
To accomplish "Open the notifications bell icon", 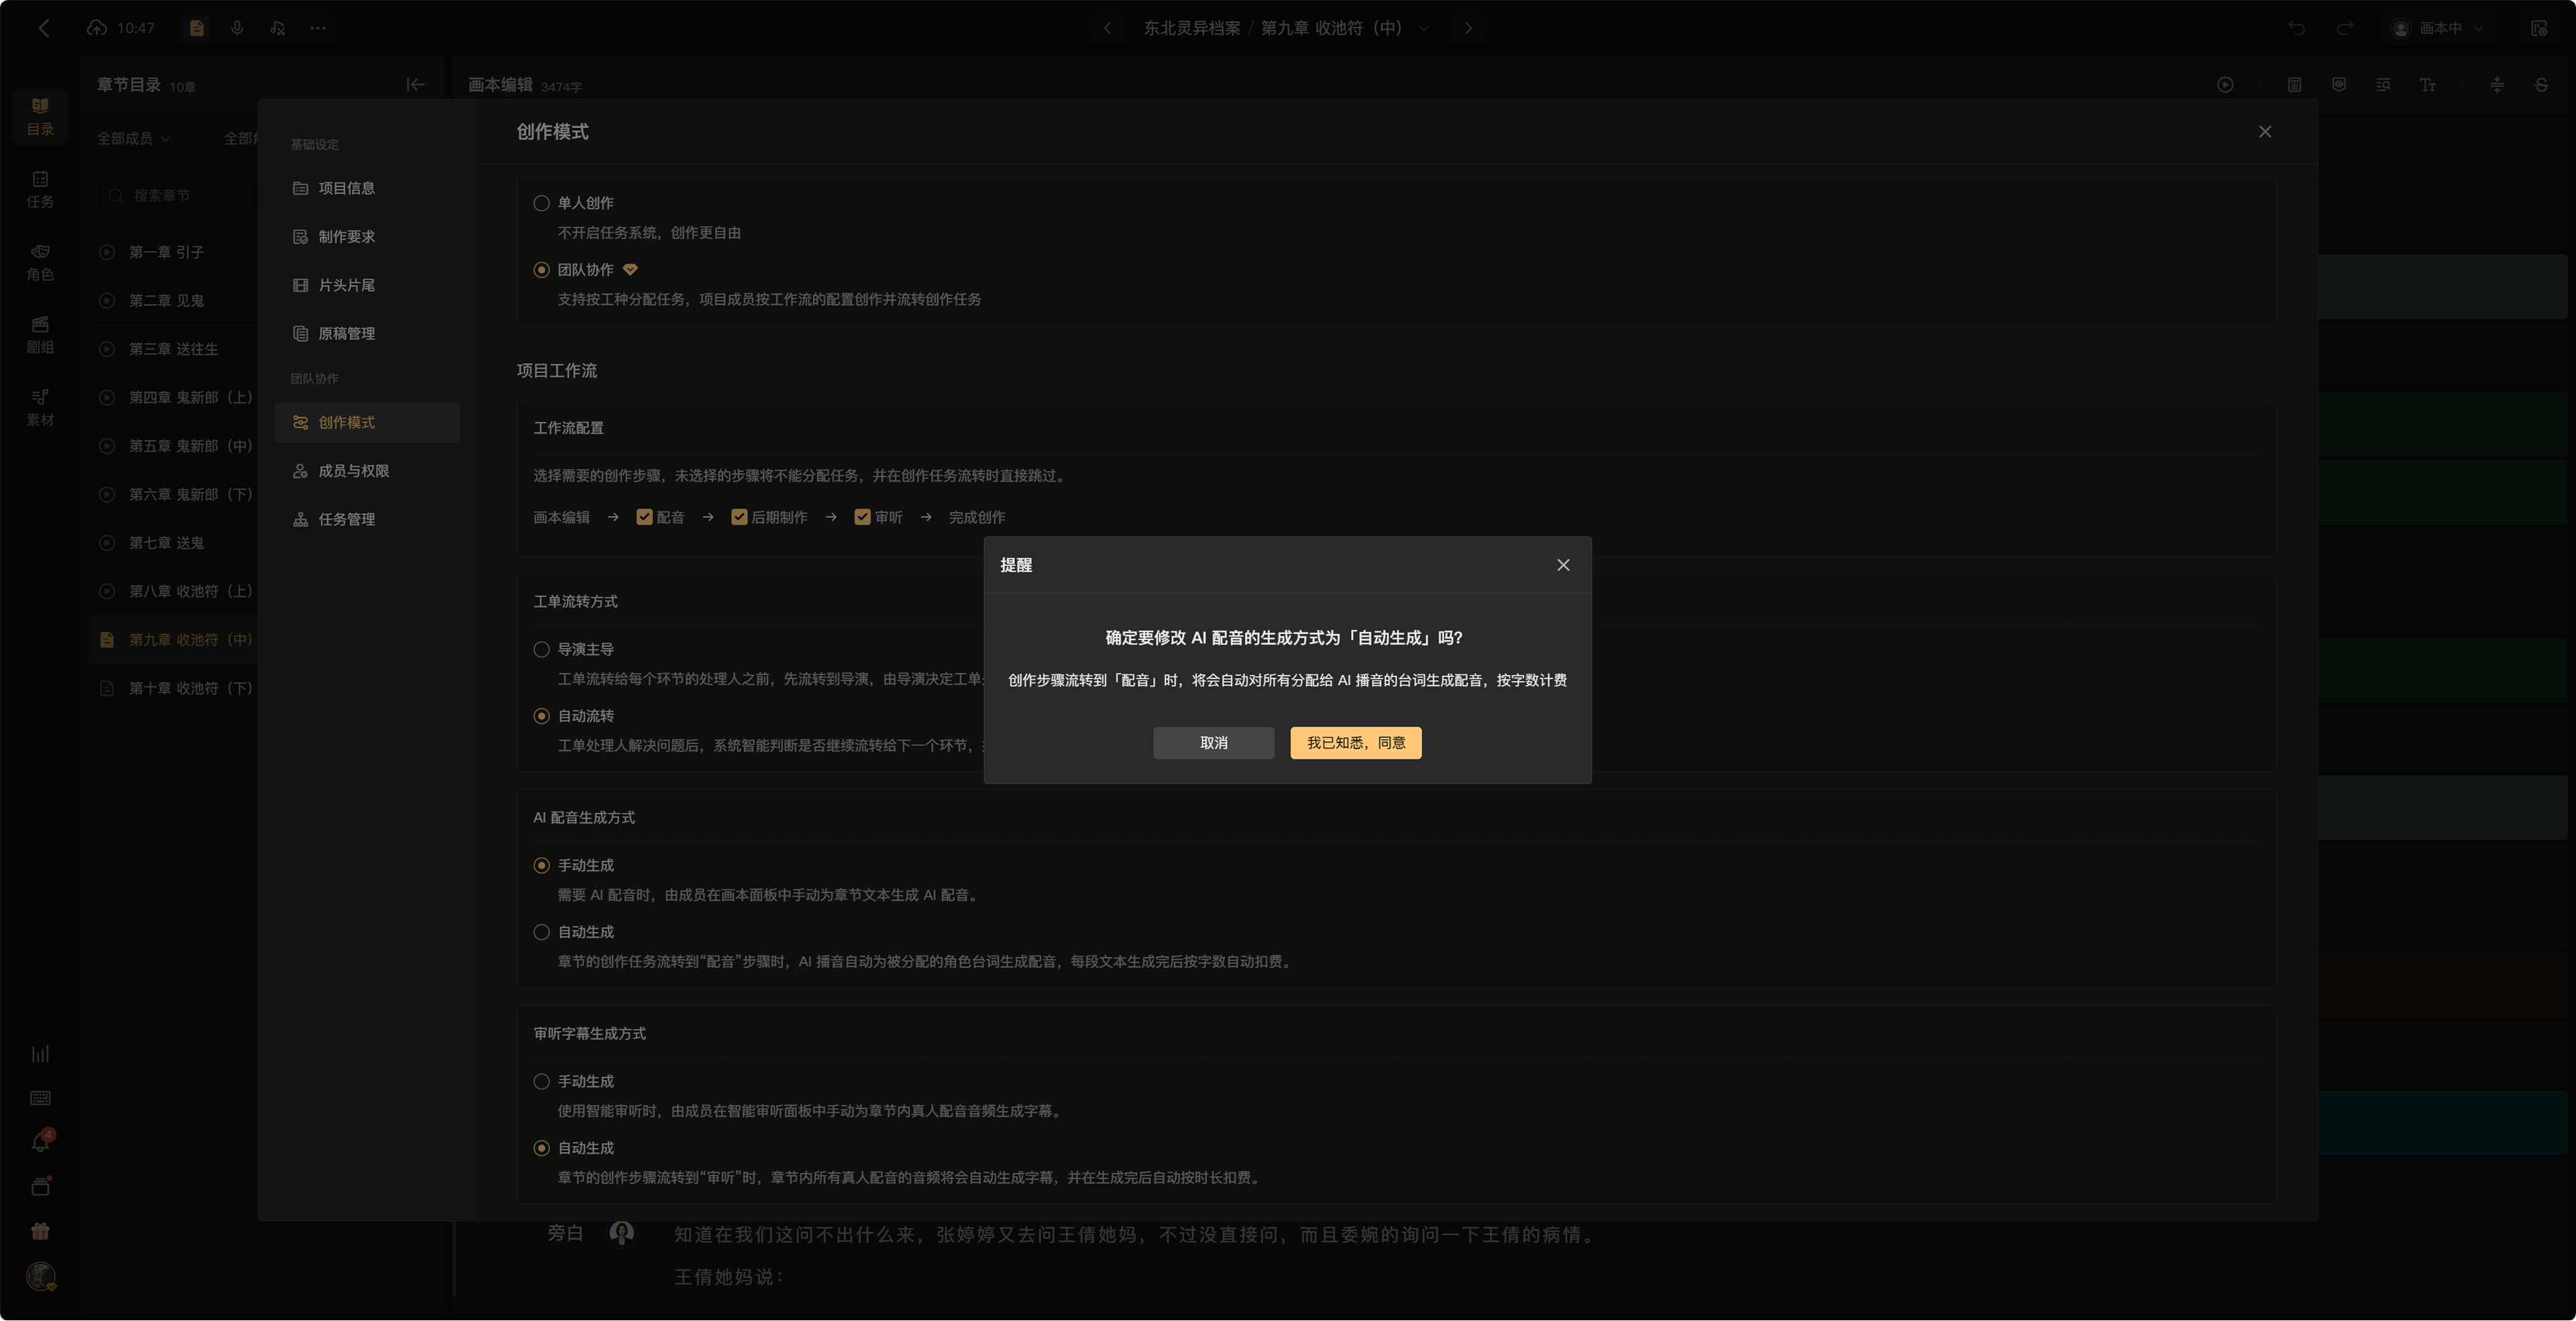I will point(41,1142).
